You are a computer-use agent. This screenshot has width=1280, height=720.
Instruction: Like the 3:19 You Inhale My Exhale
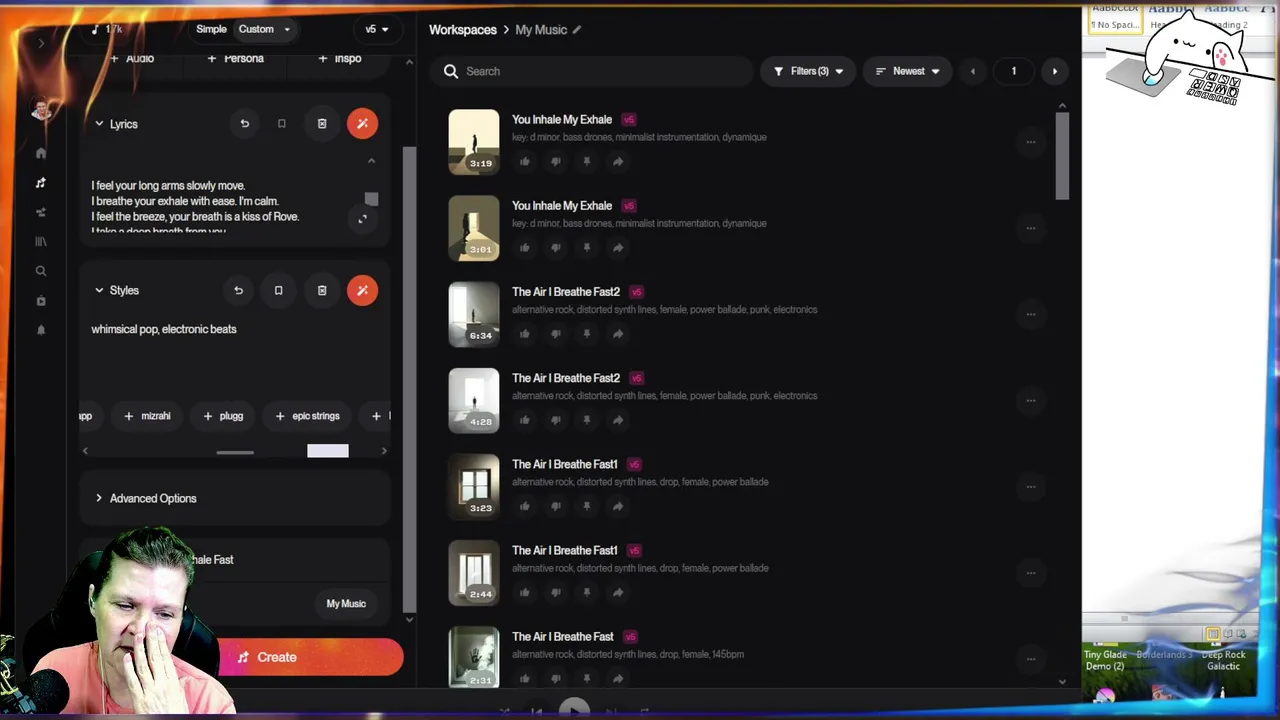(525, 162)
